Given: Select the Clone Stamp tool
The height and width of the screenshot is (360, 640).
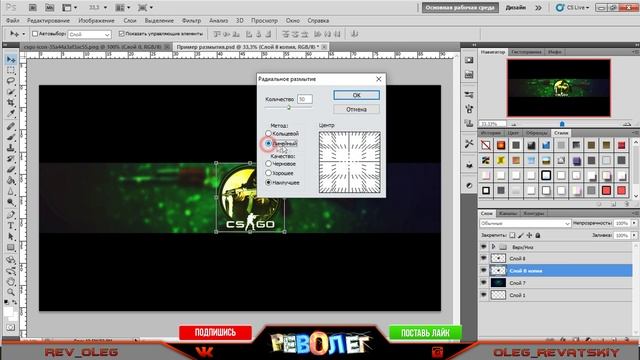Looking at the screenshot, I should 11,148.
